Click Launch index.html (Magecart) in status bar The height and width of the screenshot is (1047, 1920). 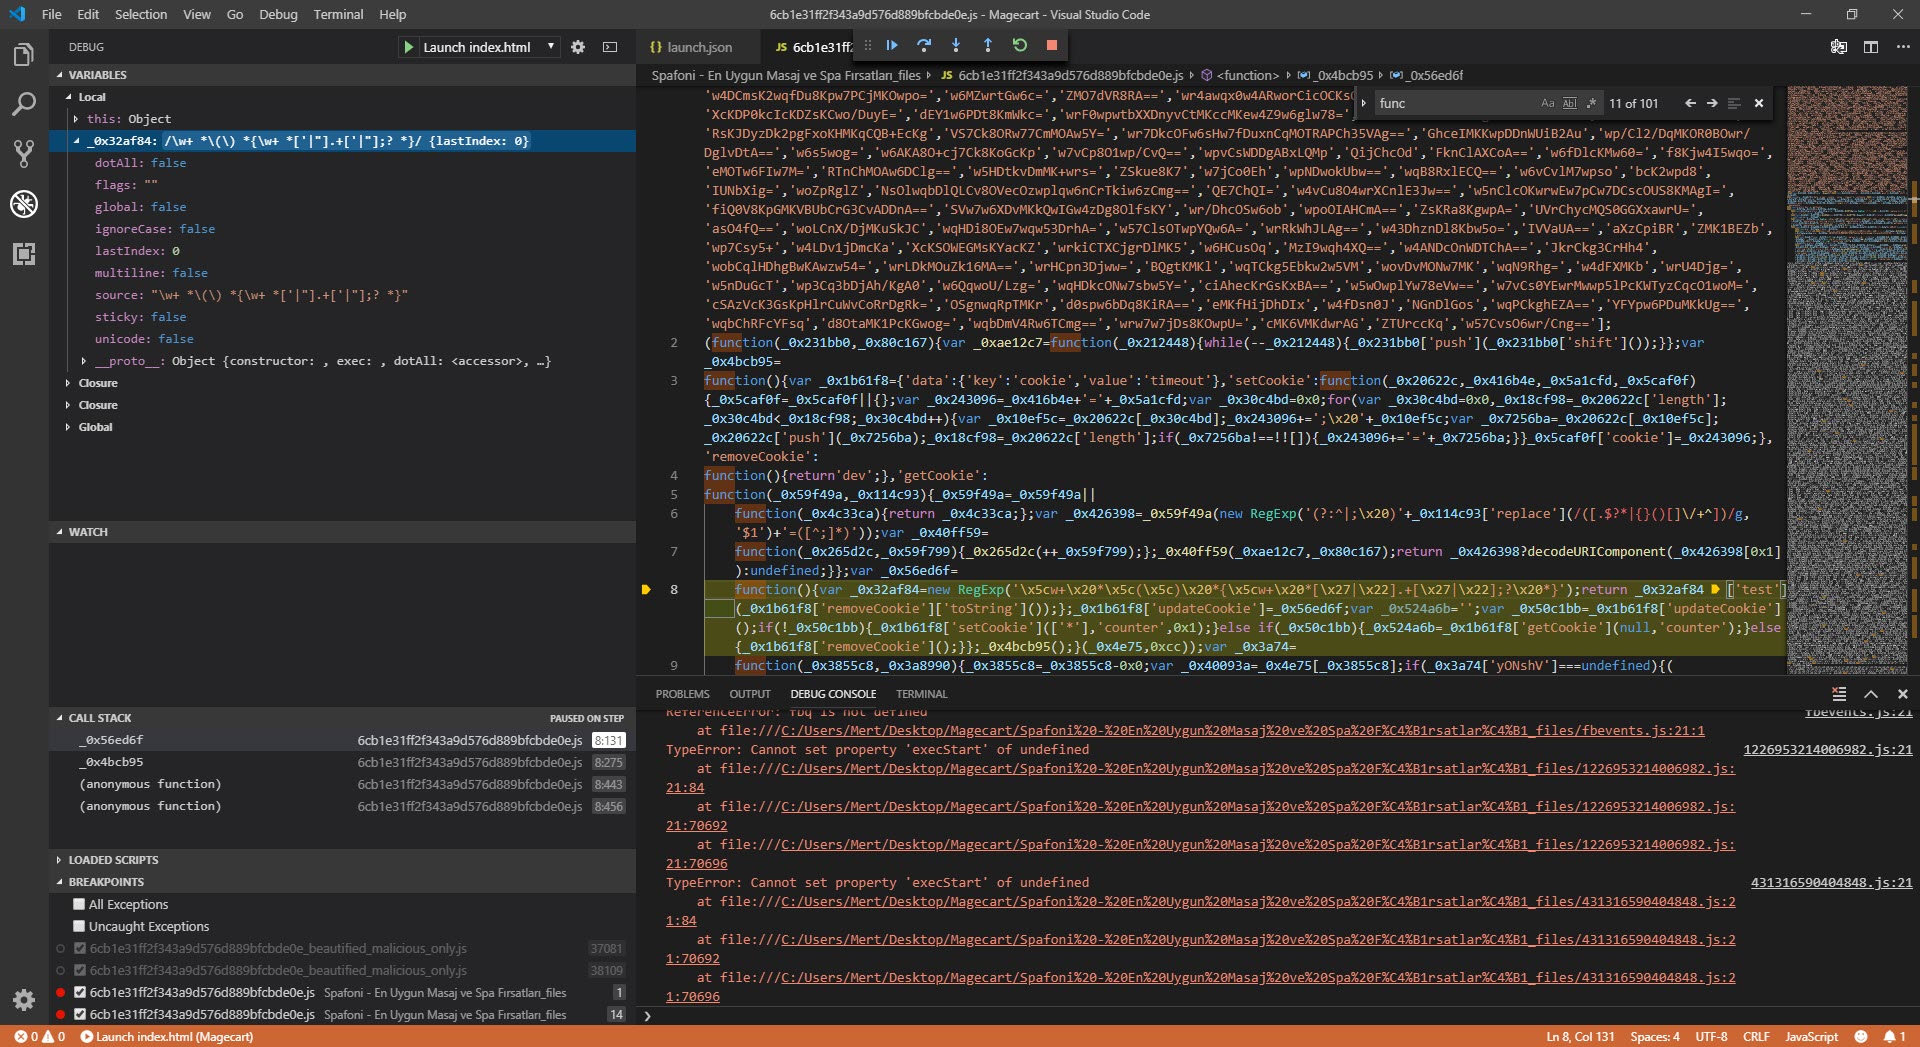pos(167,1036)
